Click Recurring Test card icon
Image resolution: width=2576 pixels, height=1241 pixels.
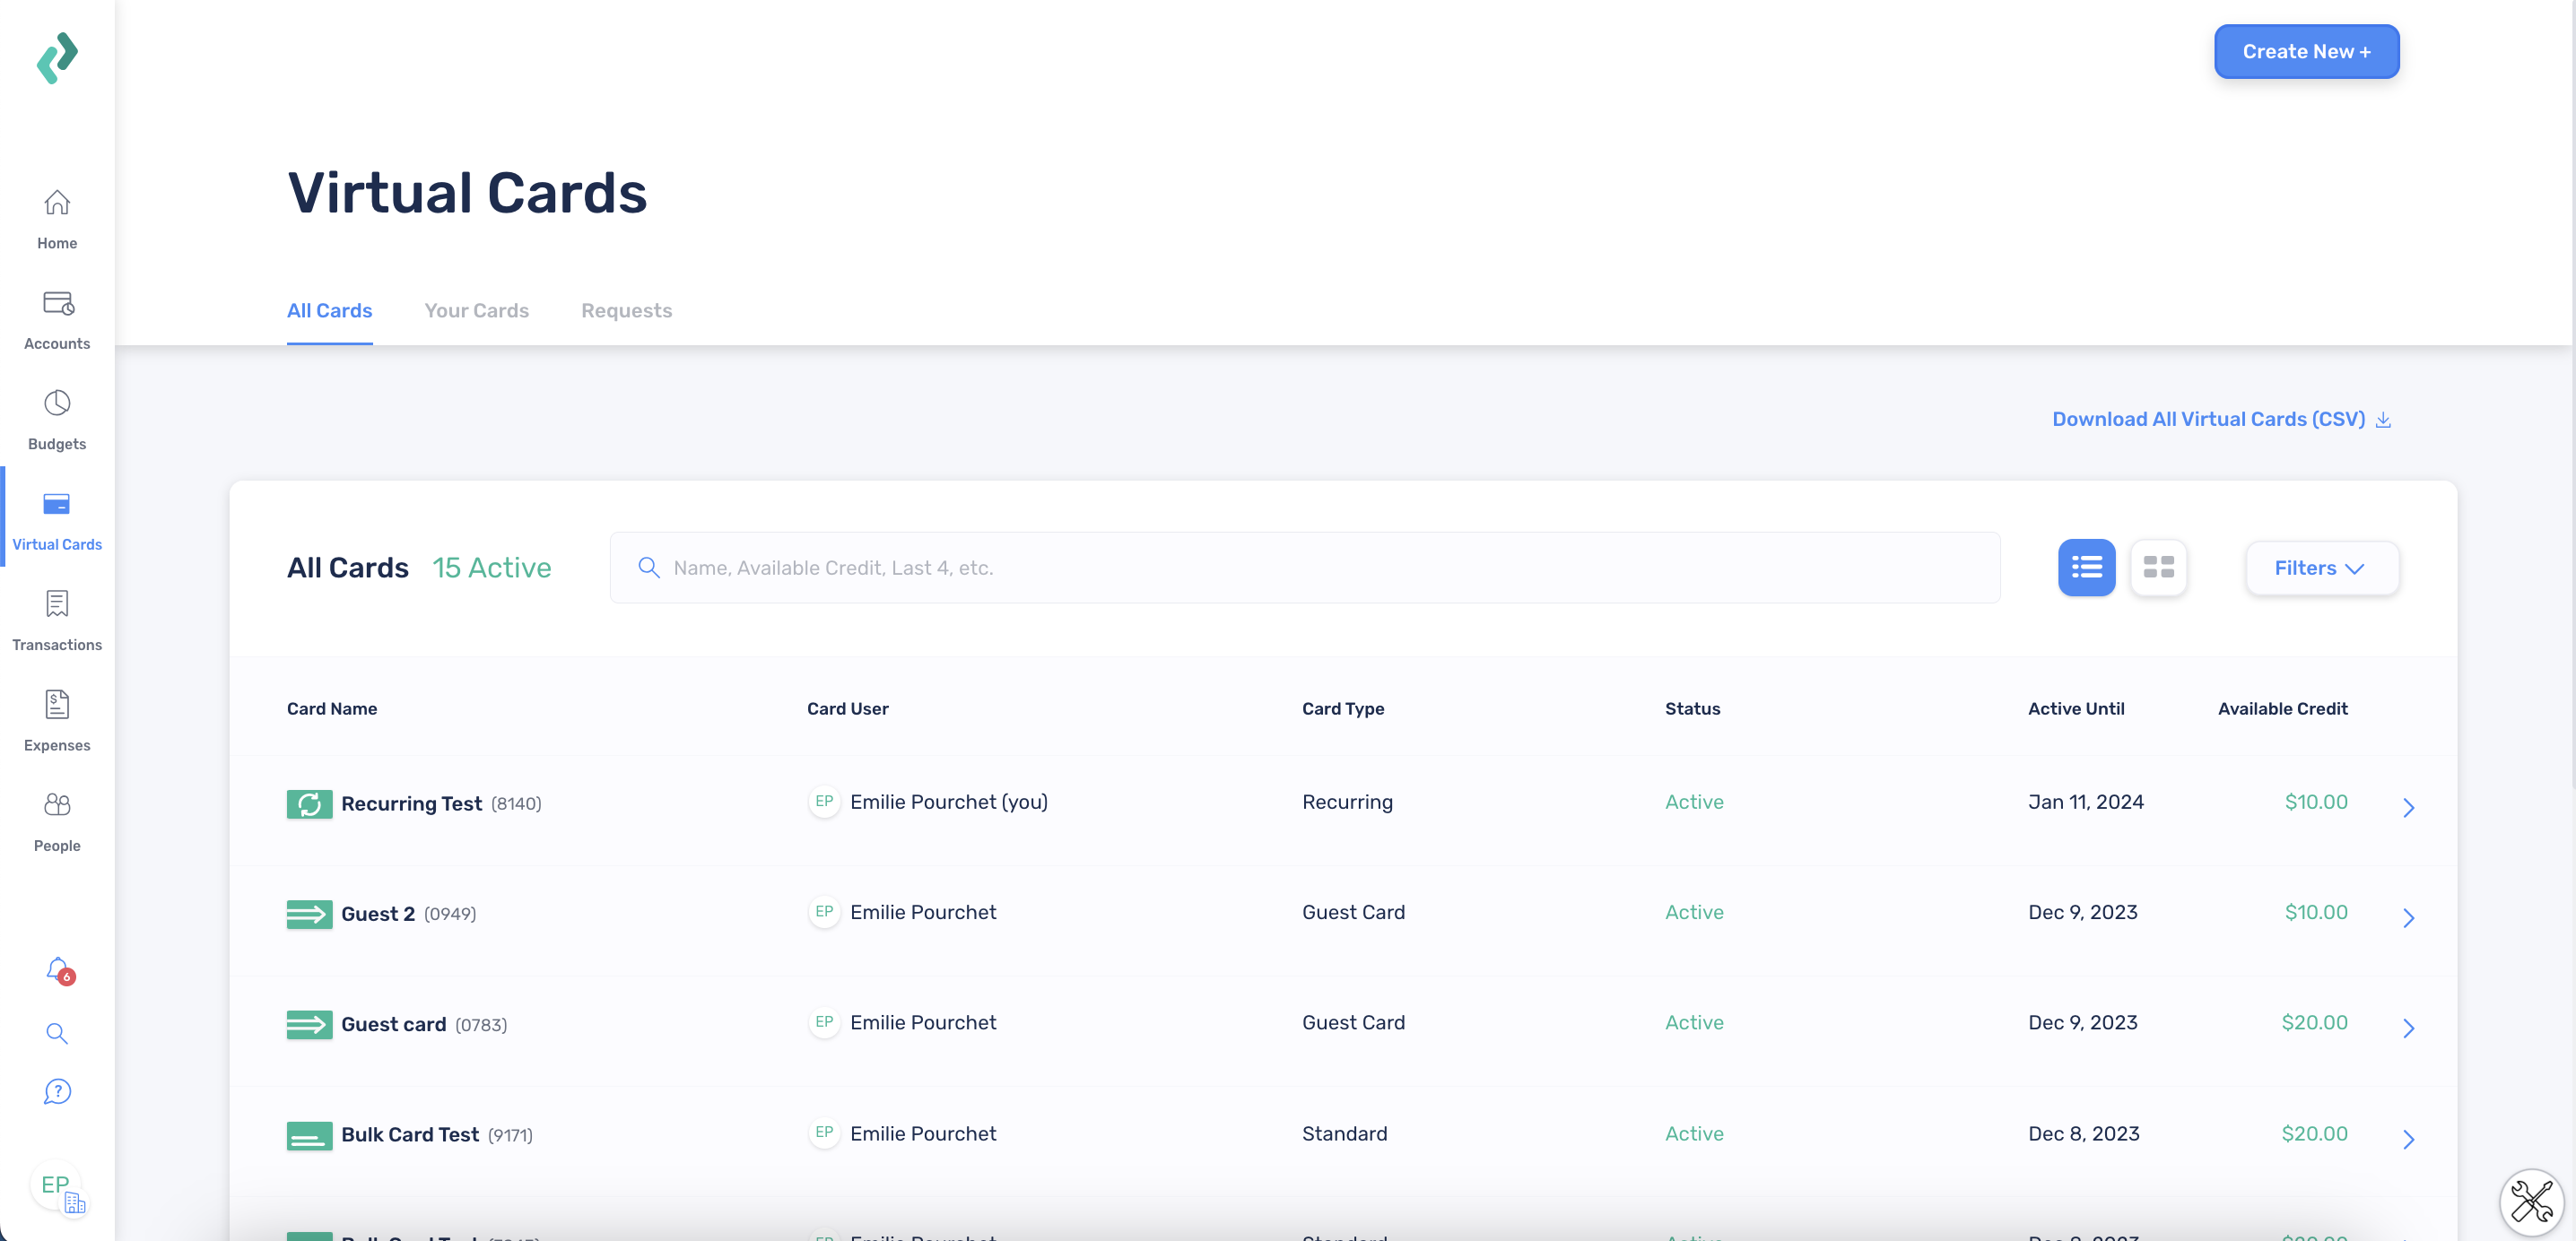[309, 804]
